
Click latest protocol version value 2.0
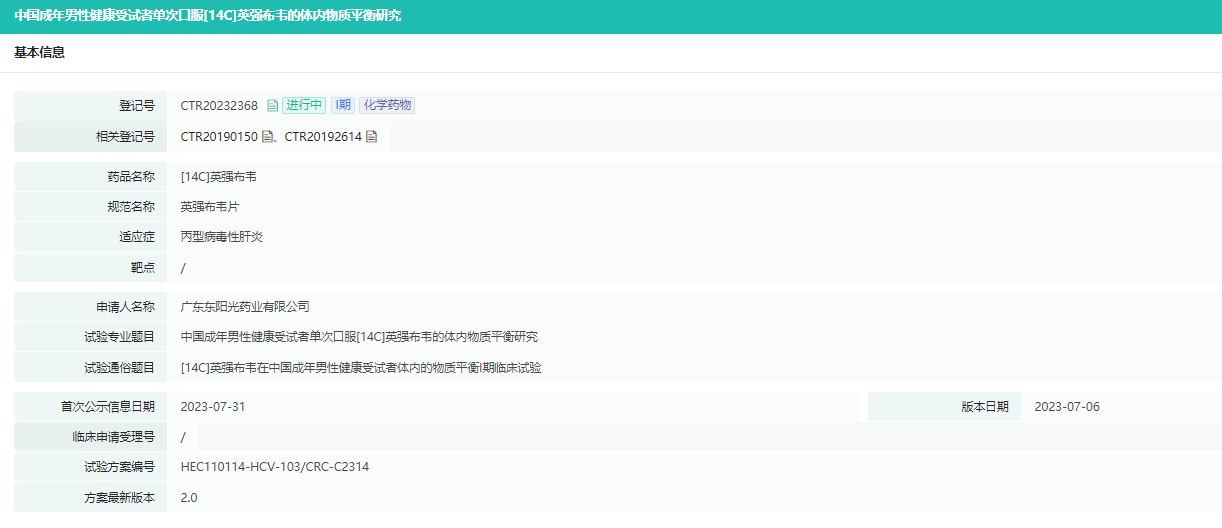point(189,497)
